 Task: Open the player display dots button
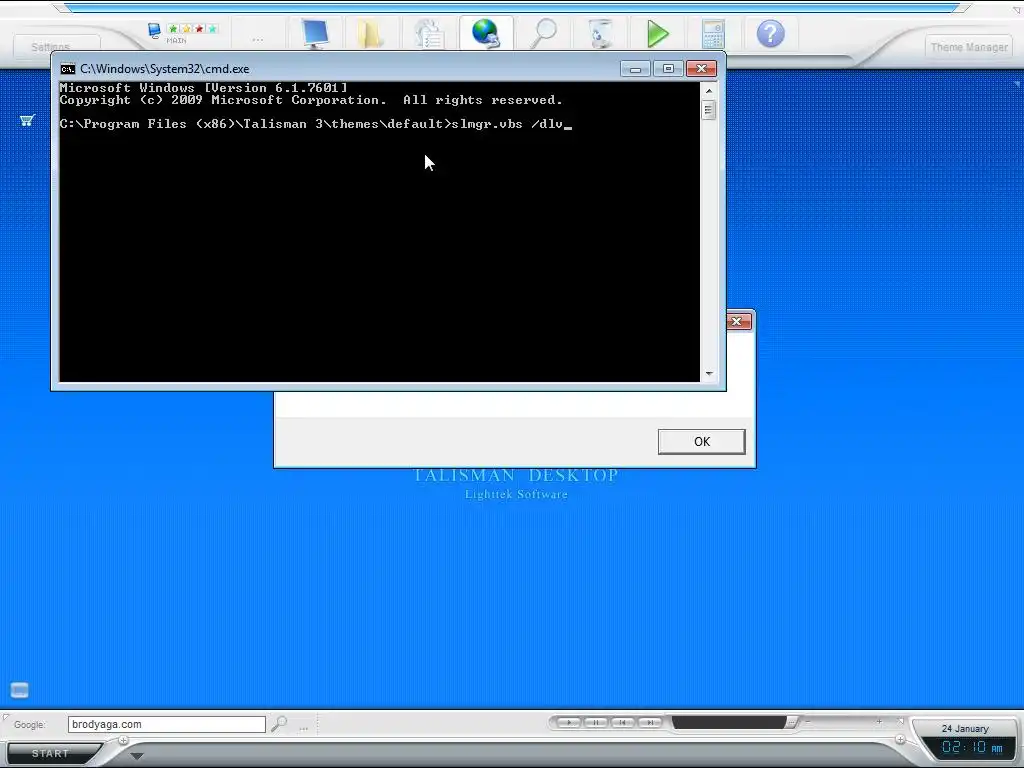pos(792,722)
